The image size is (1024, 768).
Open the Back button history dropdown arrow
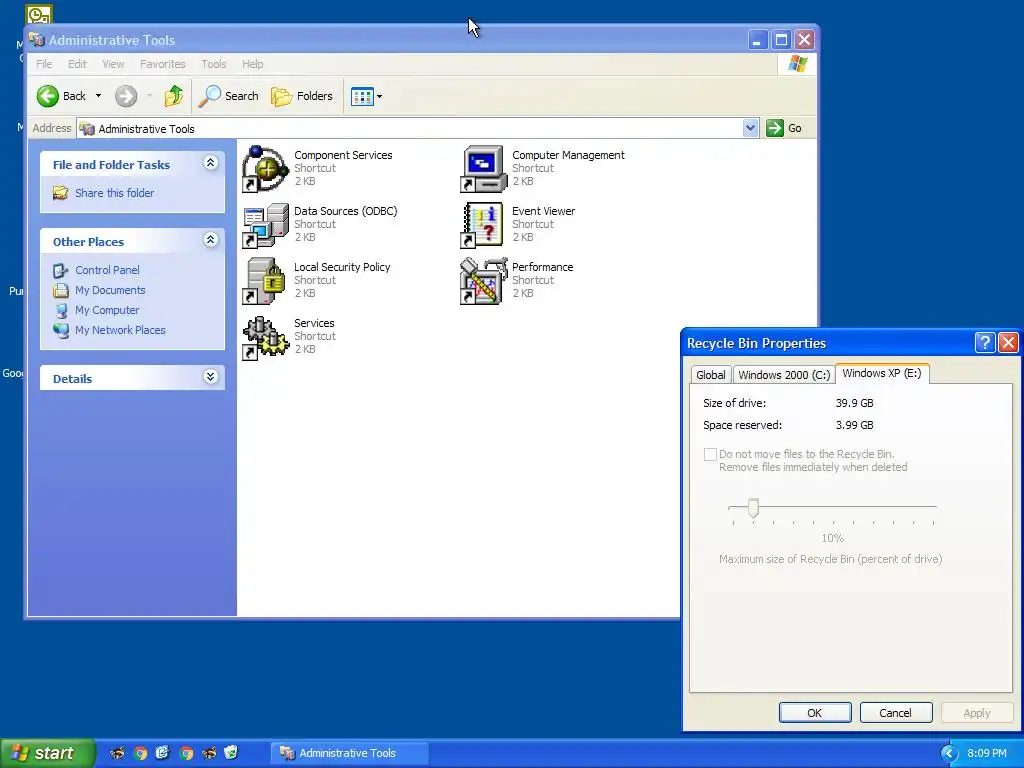[x=99, y=96]
